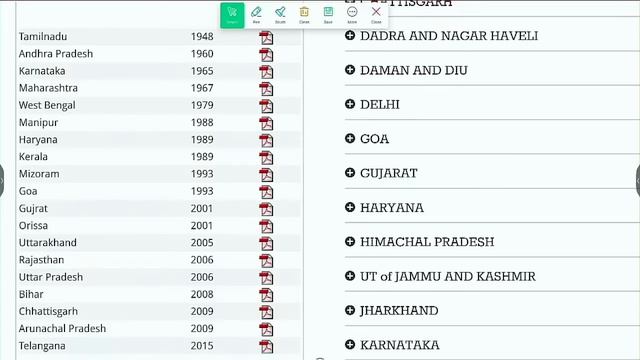Expand the GUJARAT accordion plus icon

pyautogui.click(x=350, y=172)
